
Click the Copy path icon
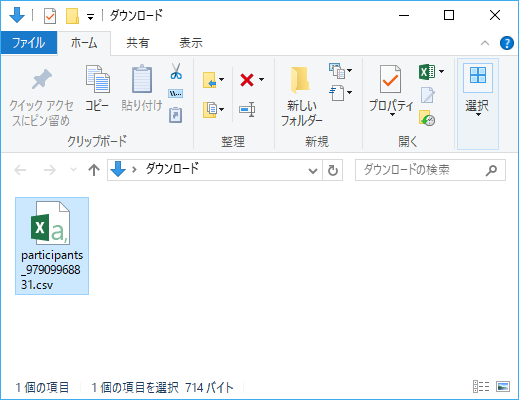[x=176, y=94]
